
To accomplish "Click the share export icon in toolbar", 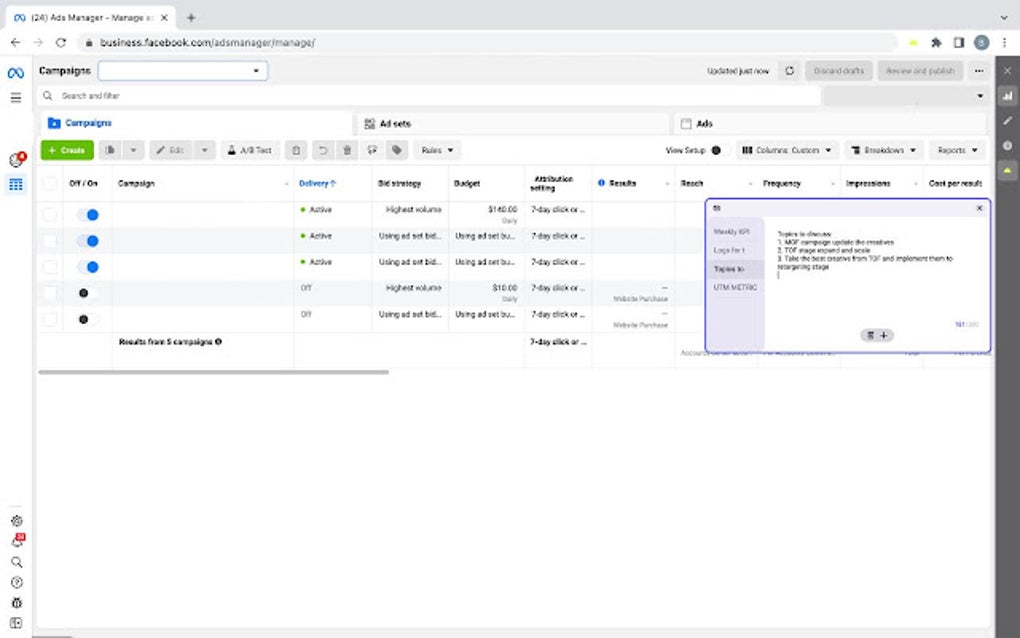I will pyautogui.click(x=372, y=150).
